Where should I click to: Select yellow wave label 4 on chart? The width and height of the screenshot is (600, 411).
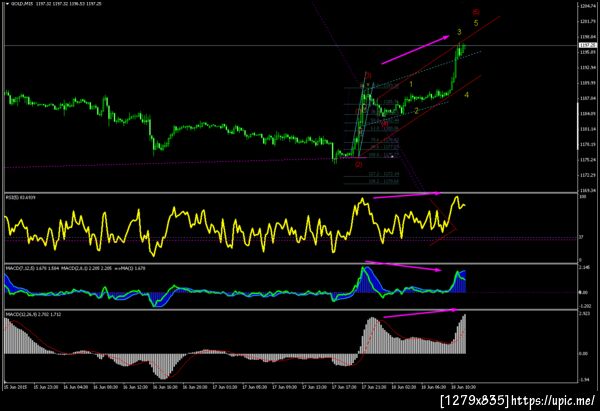pos(466,95)
